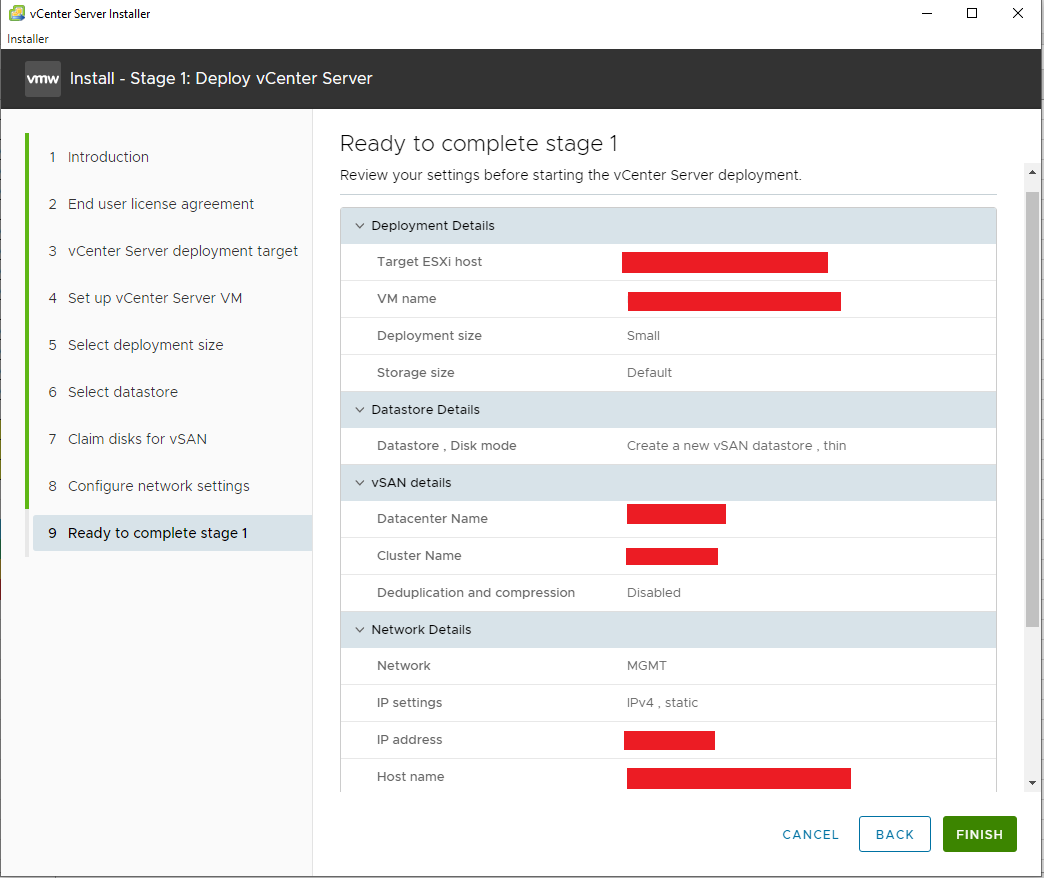Image resolution: width=1044 pixels, height=878 pixels.
Task: Close the vCenter Server Installer window
Action: pyautogui.click(x=1018, y=13)
